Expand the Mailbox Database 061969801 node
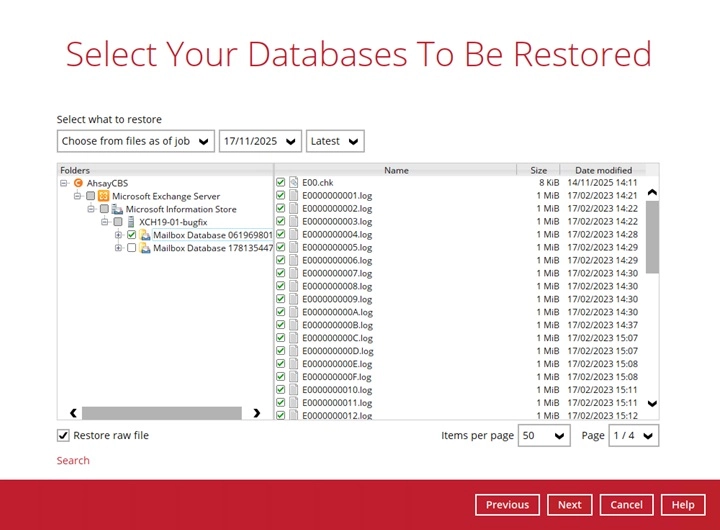This screenshot has width=720, height=530. point(118,235)
